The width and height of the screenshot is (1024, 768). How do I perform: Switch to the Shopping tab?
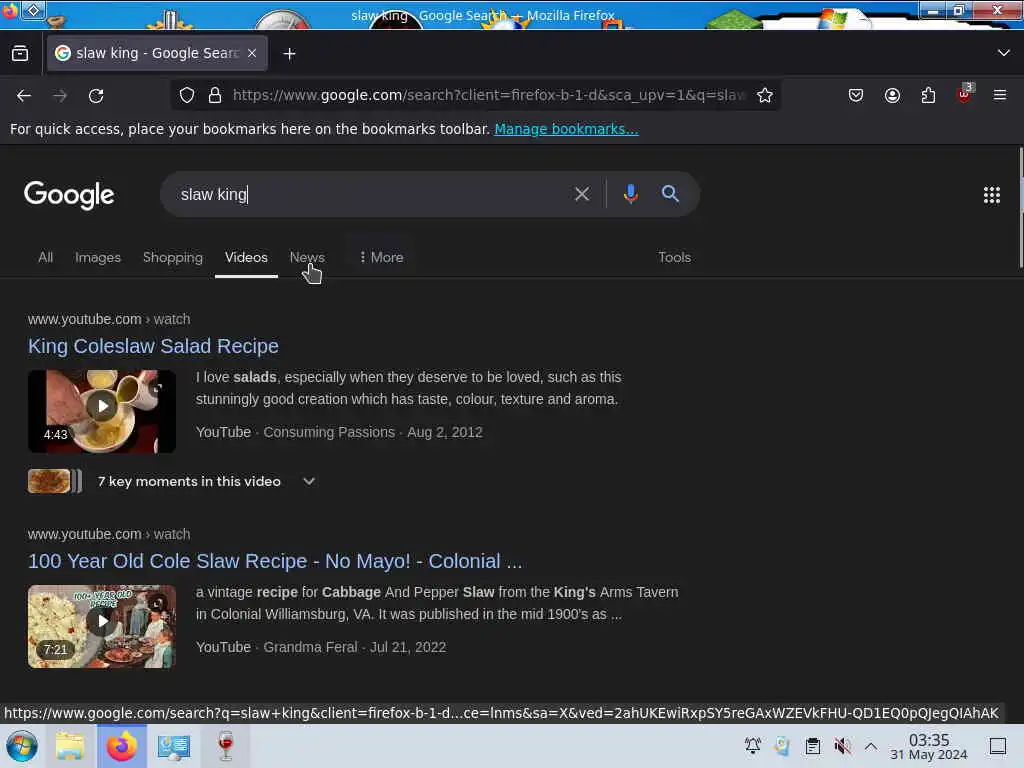[x=172, y=257]
